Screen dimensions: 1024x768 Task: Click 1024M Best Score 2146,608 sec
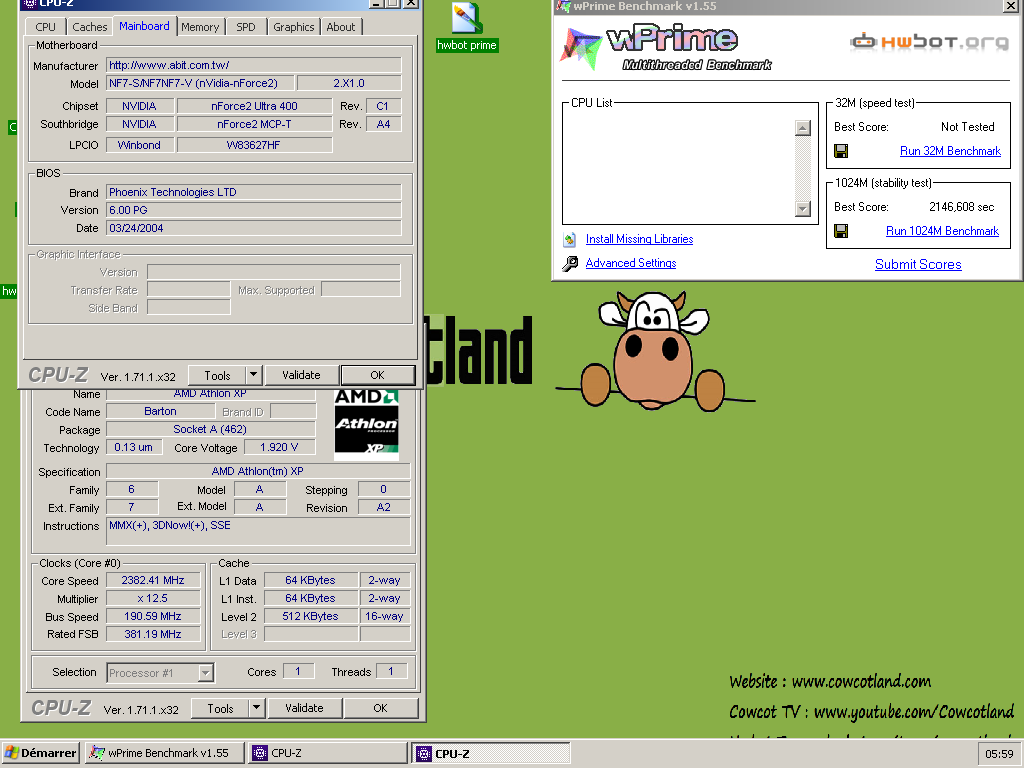click(x=961, y=207)
